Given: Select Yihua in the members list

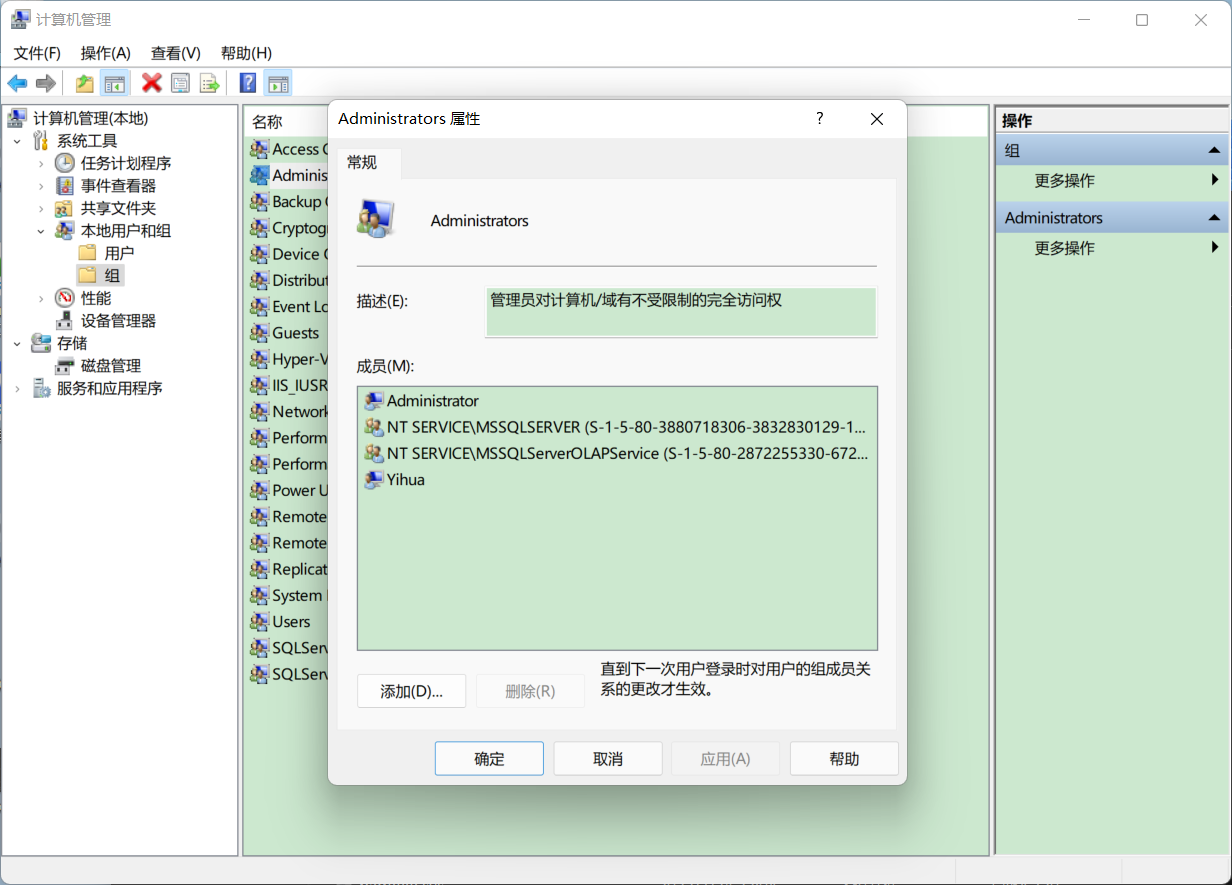Looking at the screenshot, I should click(406, 480).
